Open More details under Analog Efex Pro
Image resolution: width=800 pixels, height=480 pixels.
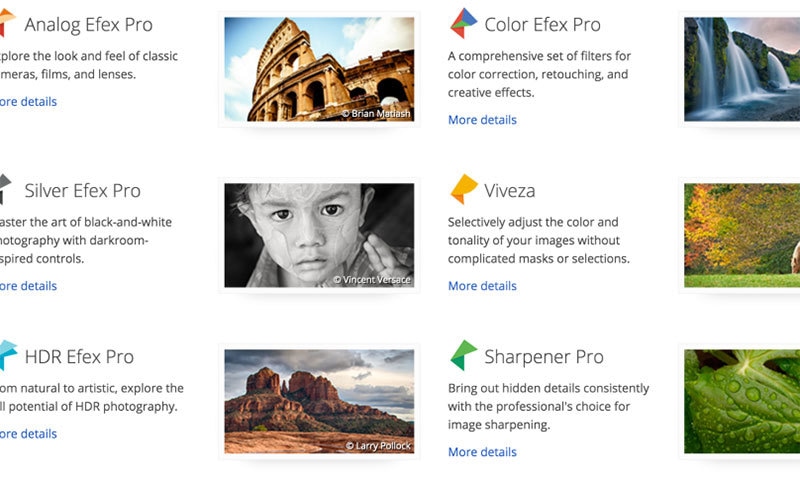[x=28, y=102]
